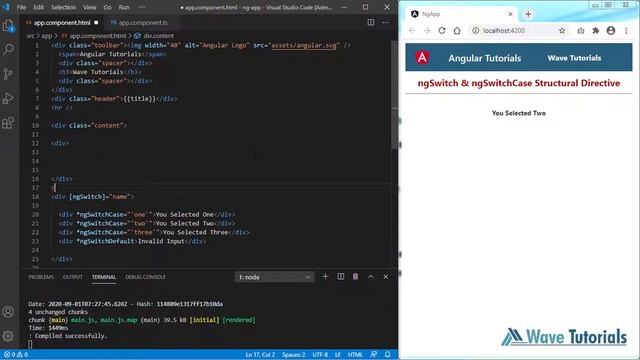Expand hidden menu items ellipsis
The image size is (640, 360).
(x=142, y=7)
